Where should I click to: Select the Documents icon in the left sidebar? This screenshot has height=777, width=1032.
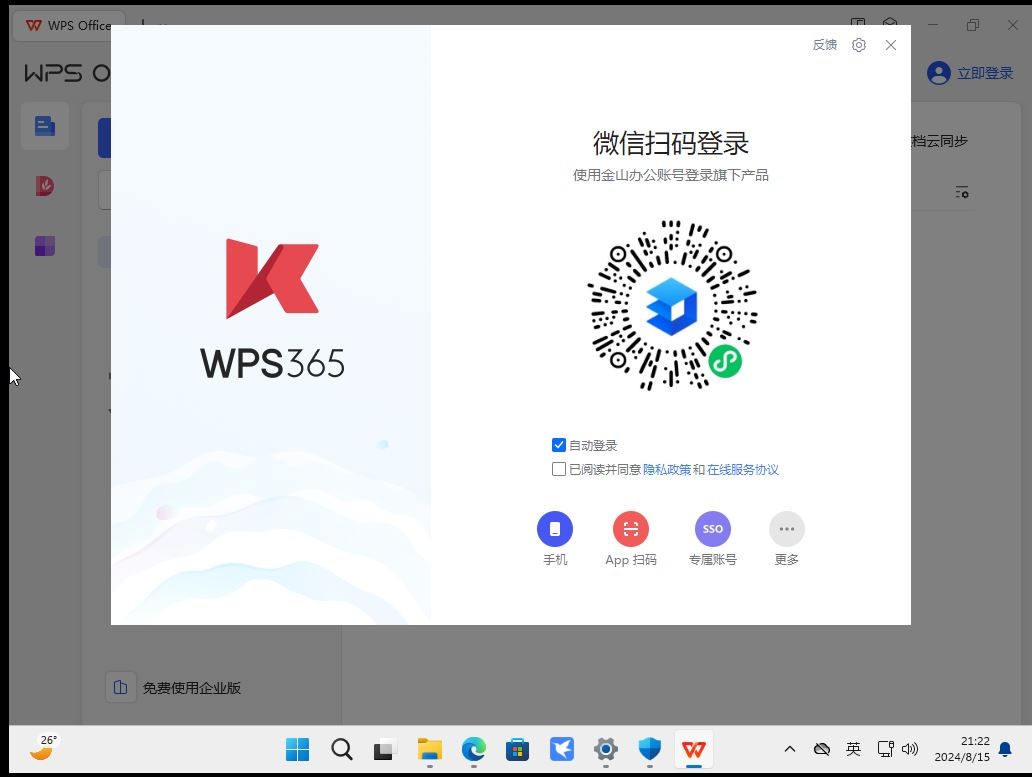coord(44,126)
